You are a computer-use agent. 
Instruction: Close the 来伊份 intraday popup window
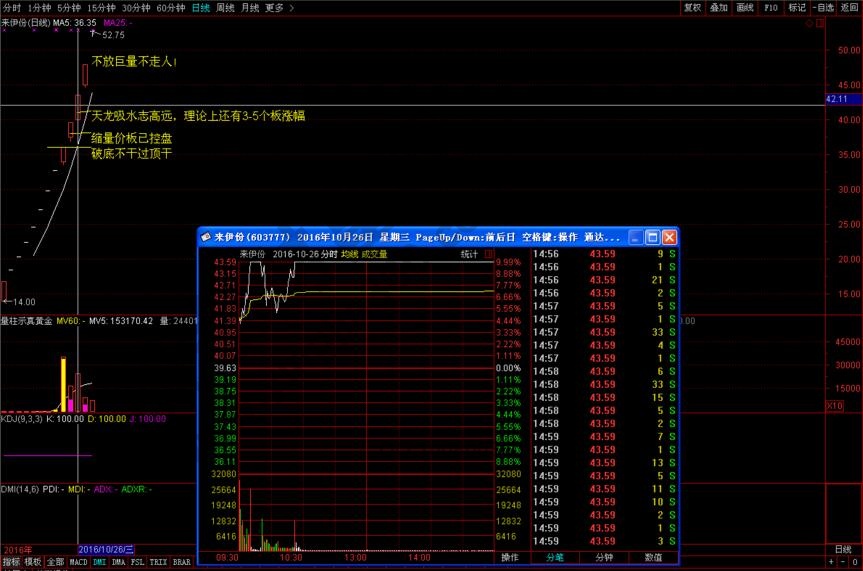click(669, 237)
